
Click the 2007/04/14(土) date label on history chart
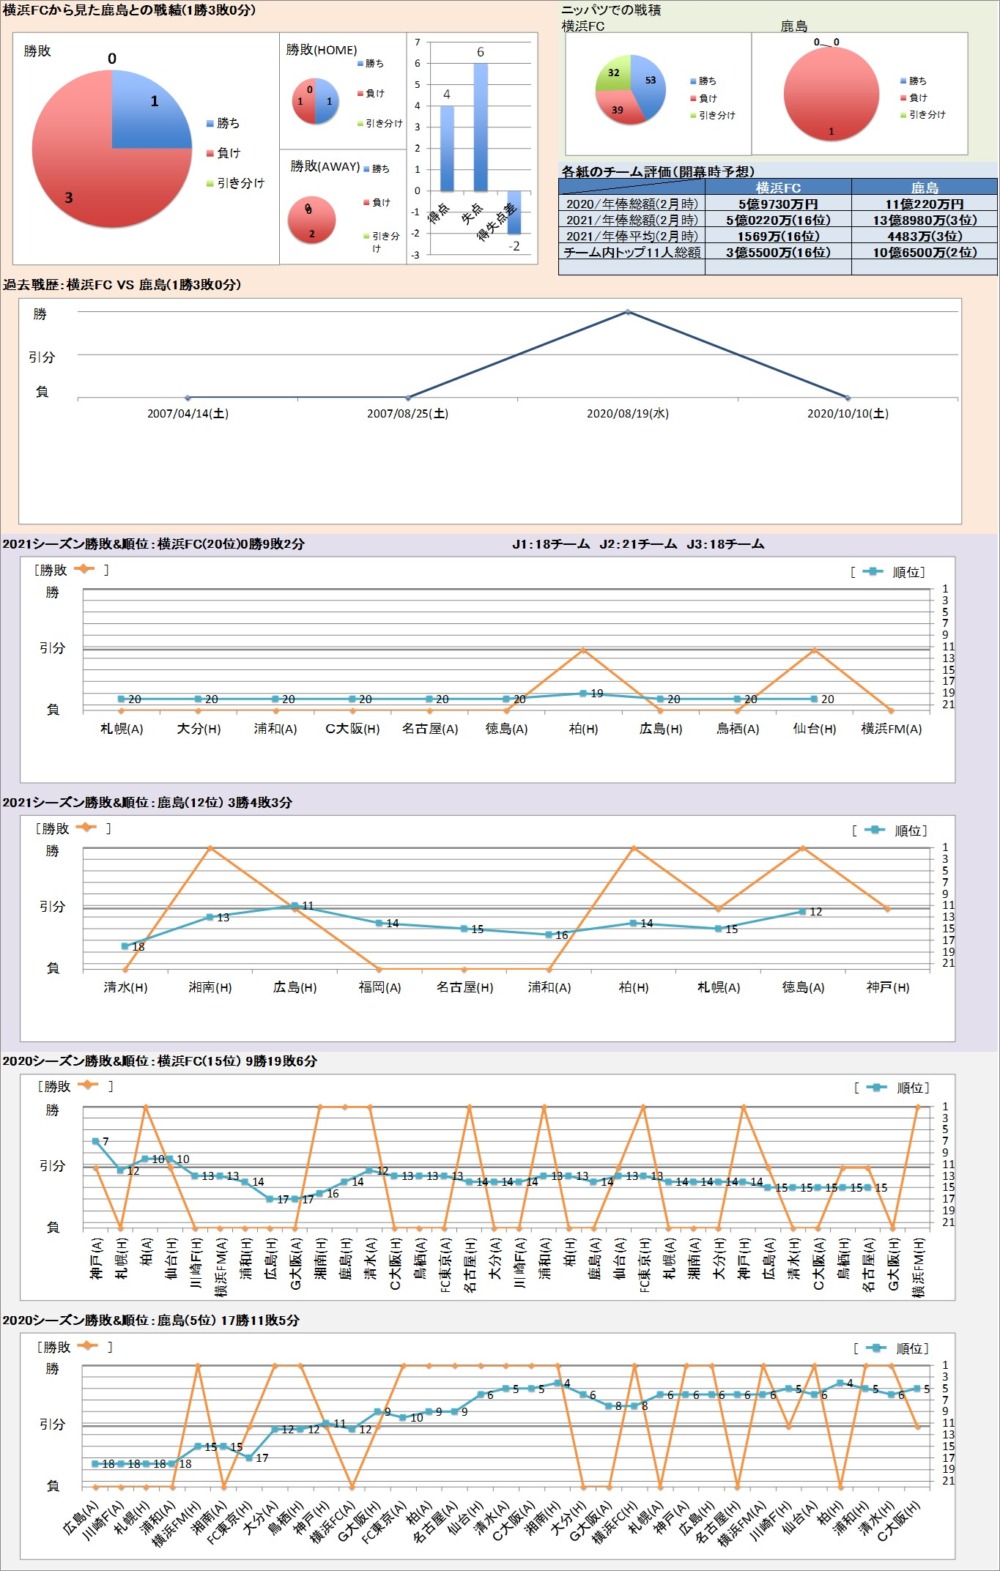(188, 413)
